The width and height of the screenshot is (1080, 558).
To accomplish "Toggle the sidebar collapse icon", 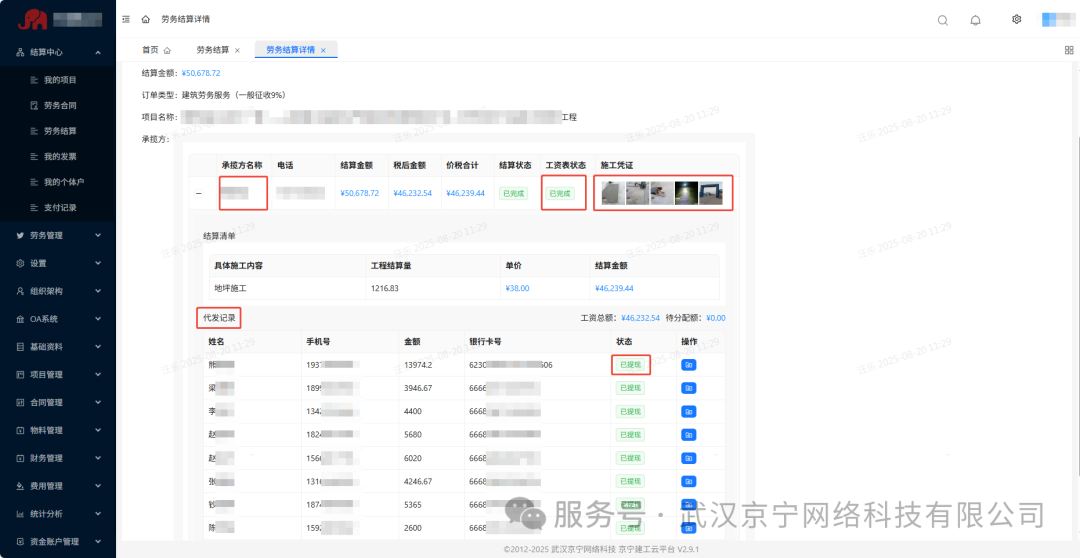I will pos(126,19).
